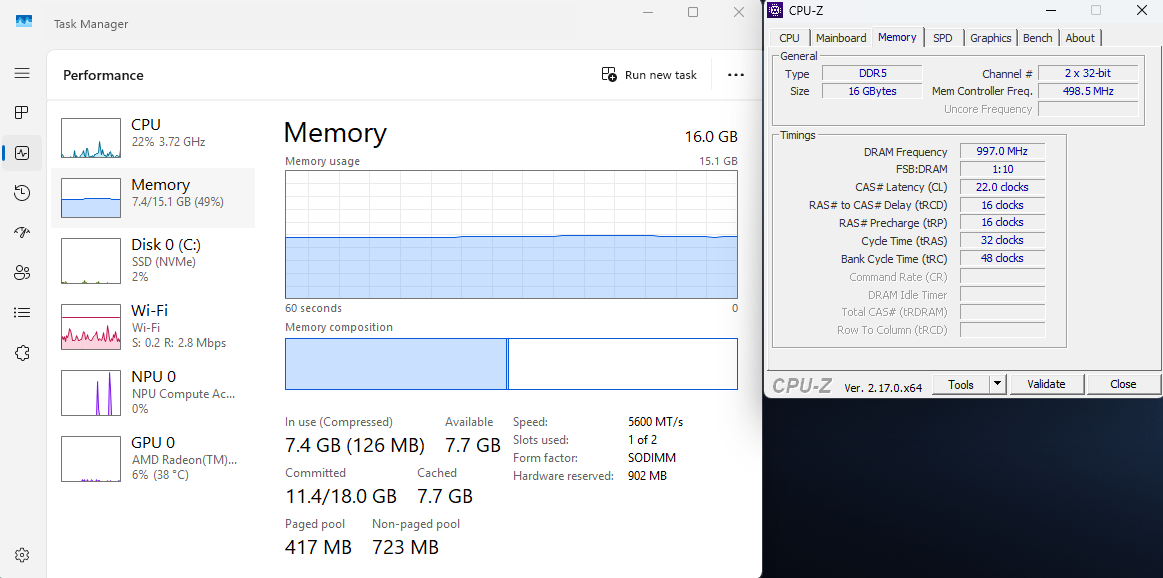The image size is (1163, 578).
Task: Open the Task Manager hamburger navigation menu
Action: [22, 73]
